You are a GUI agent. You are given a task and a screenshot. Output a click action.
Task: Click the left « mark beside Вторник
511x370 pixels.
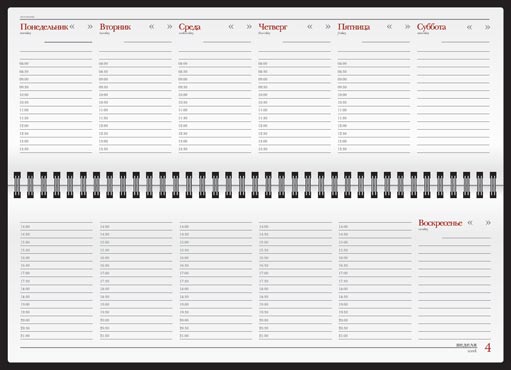coord(152,27)
